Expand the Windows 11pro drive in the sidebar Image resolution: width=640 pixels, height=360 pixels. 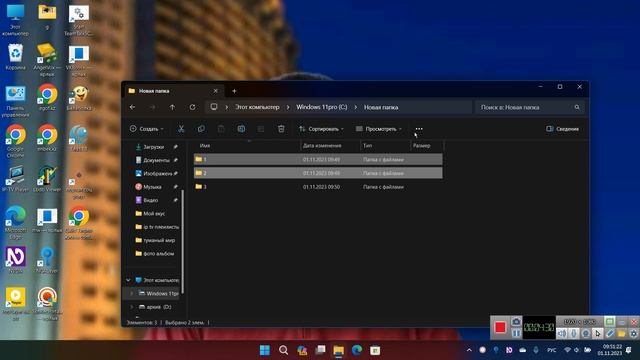coord(131,293)
